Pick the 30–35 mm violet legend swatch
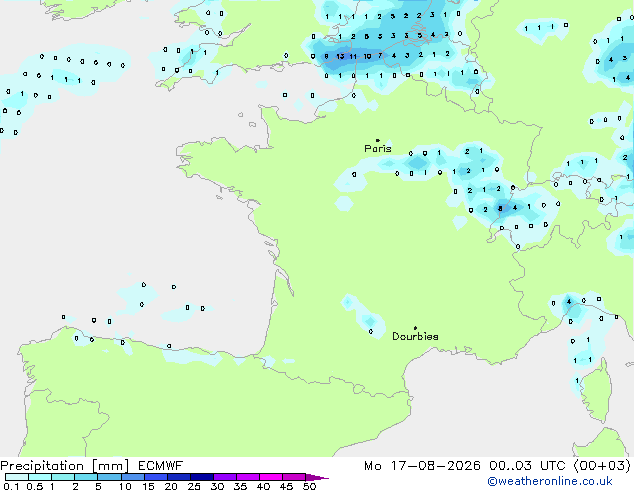This screenshot has width=634, height=490. (x=225, y=477)
